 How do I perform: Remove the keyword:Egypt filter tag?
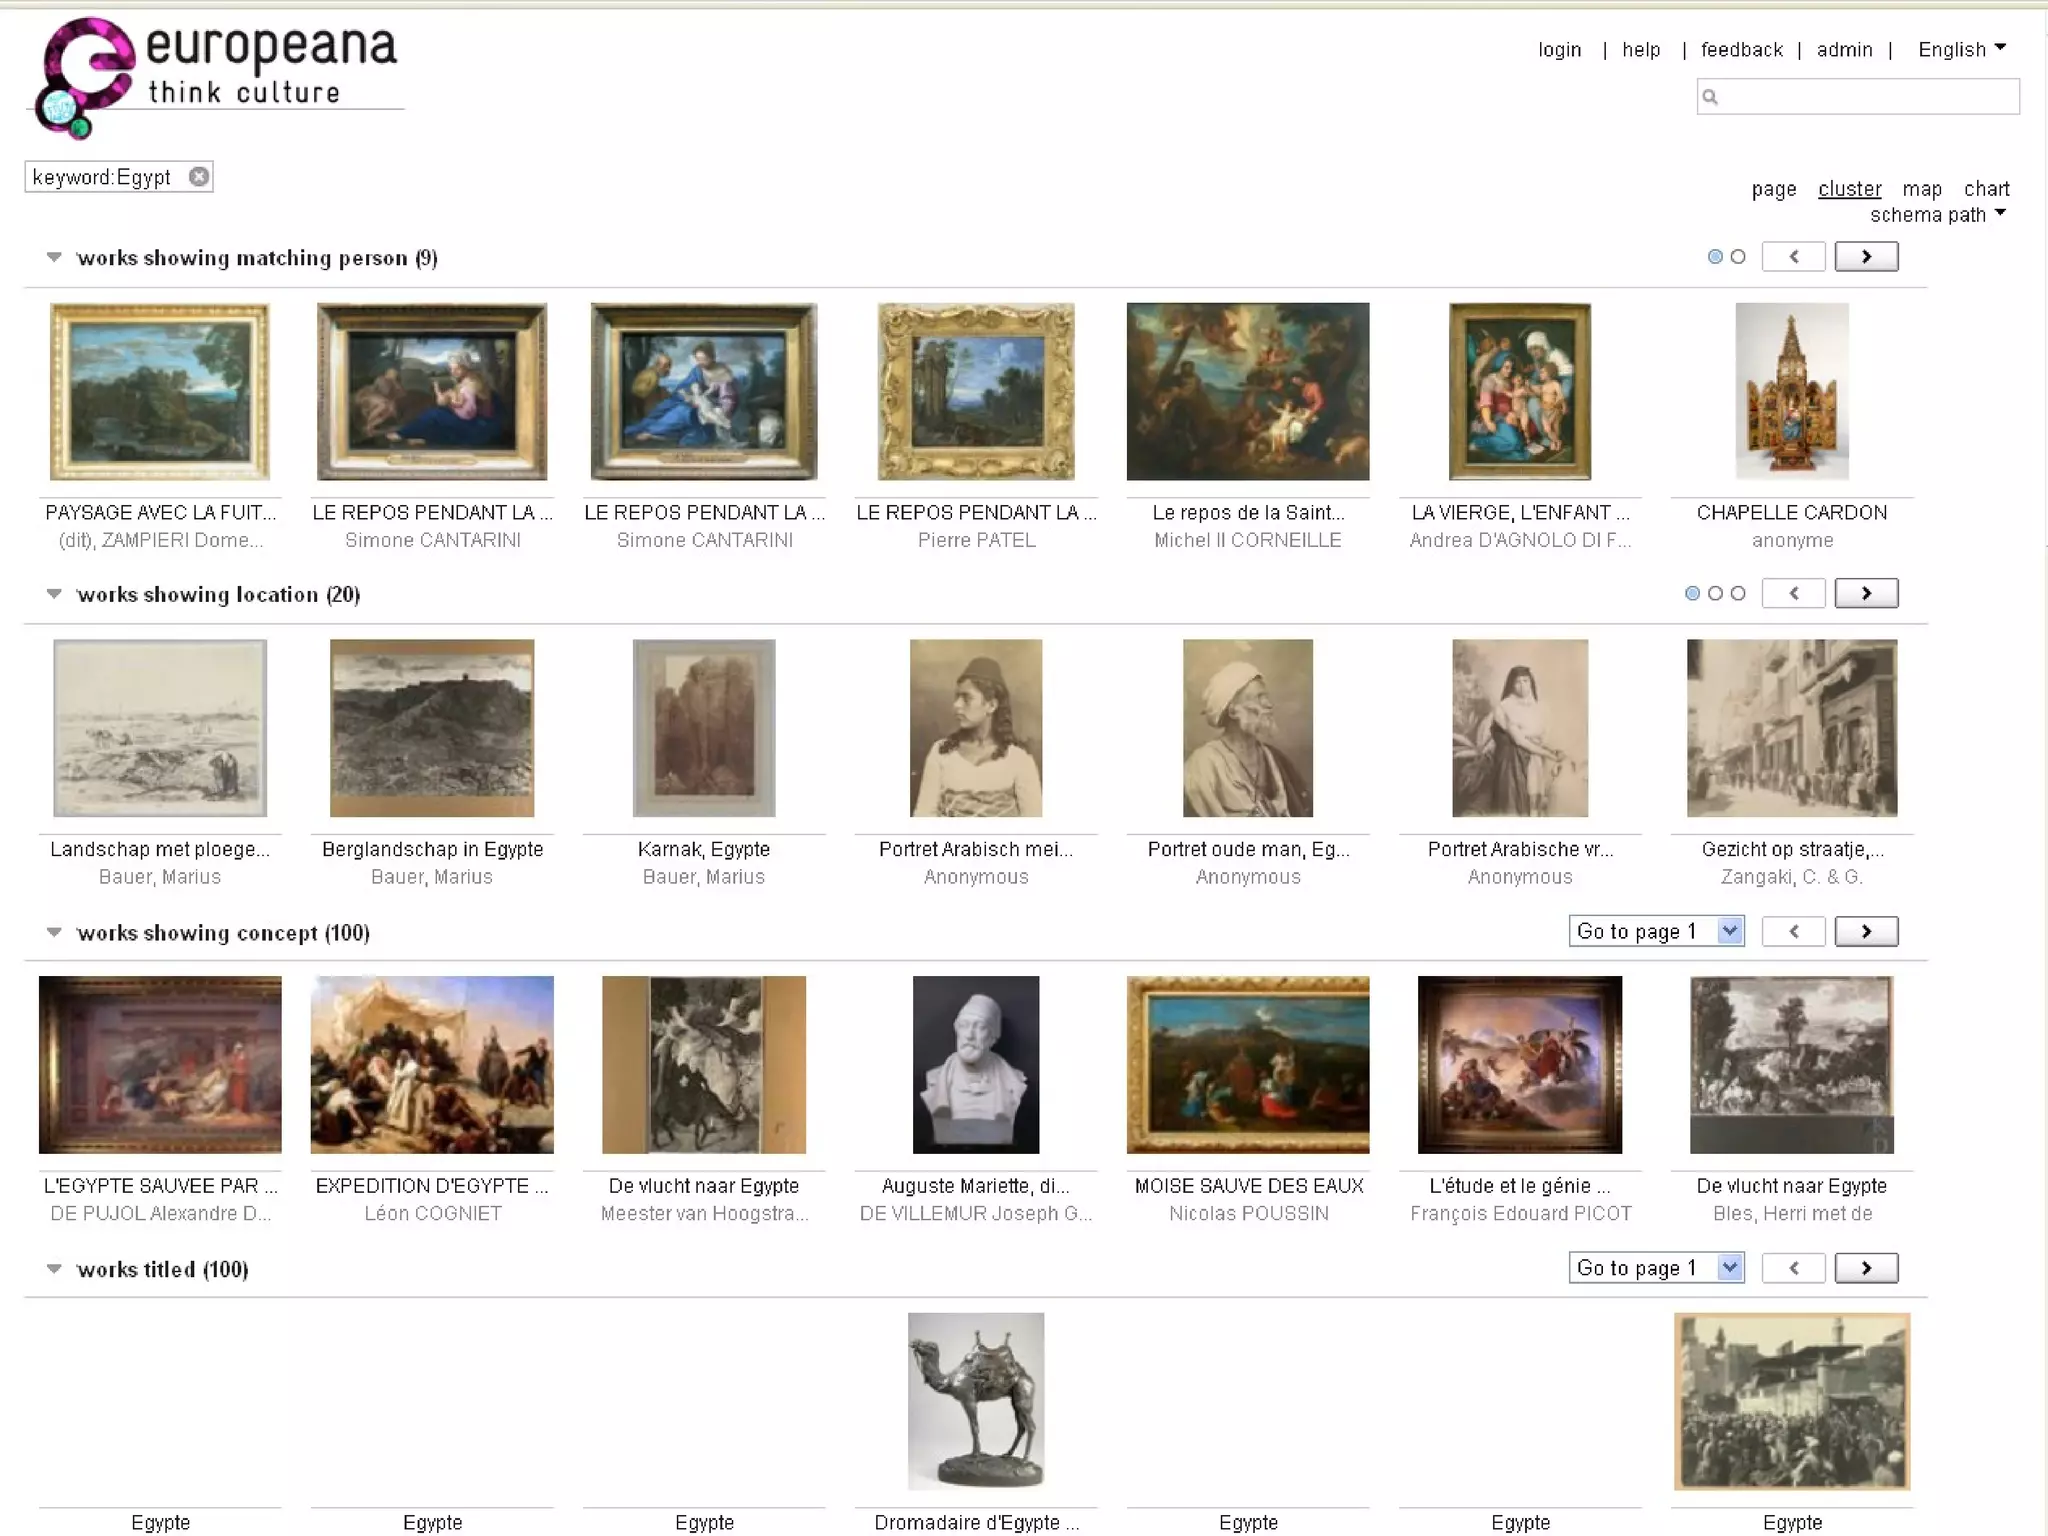(x=199, y=177)
